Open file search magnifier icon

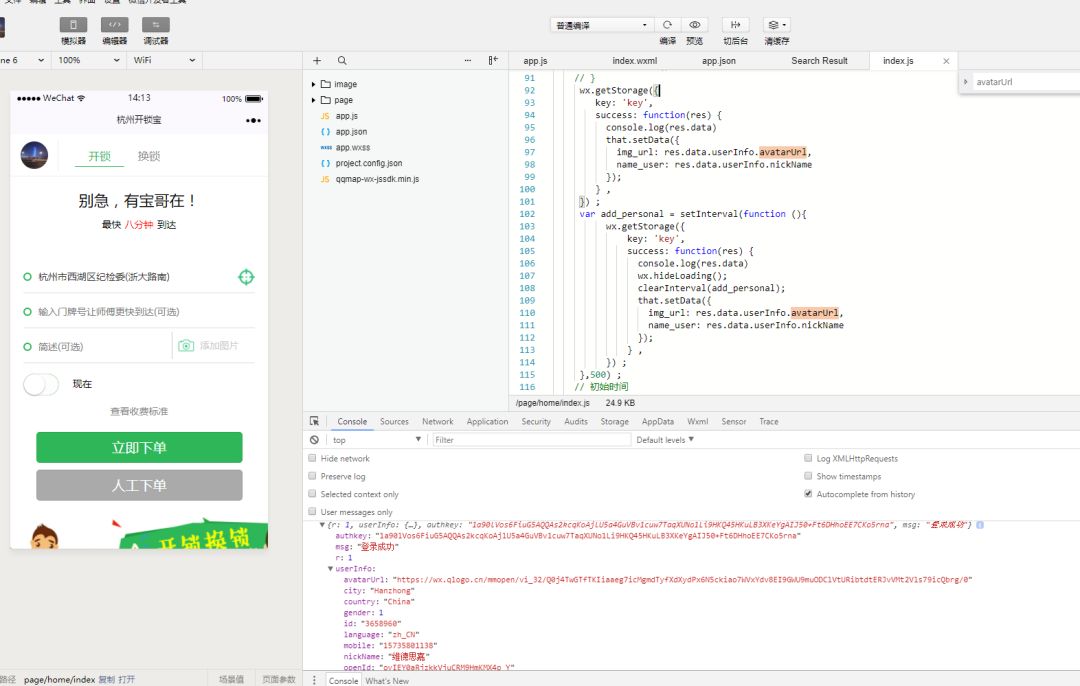(342, 61)
